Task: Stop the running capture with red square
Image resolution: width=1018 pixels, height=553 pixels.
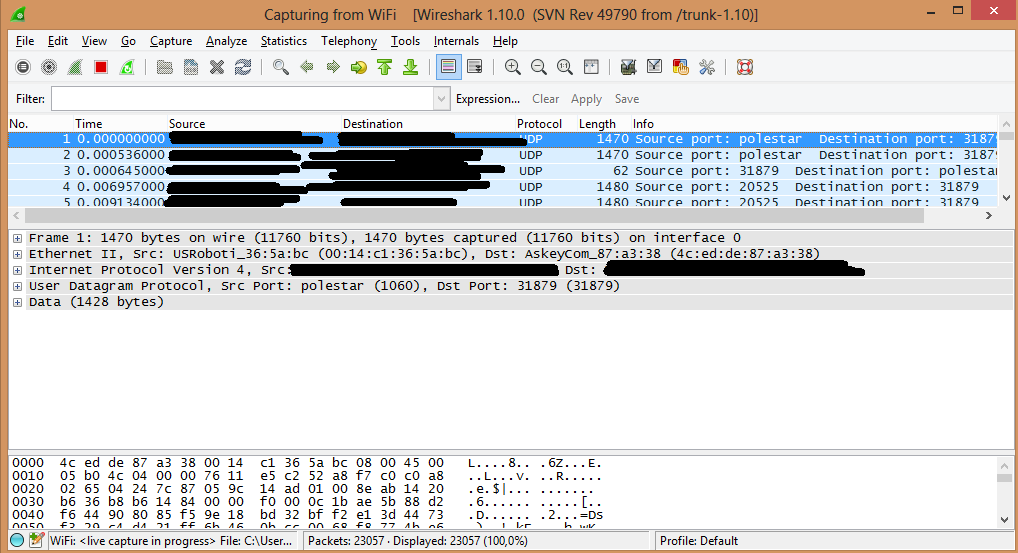Action: (x=101, y=67)
